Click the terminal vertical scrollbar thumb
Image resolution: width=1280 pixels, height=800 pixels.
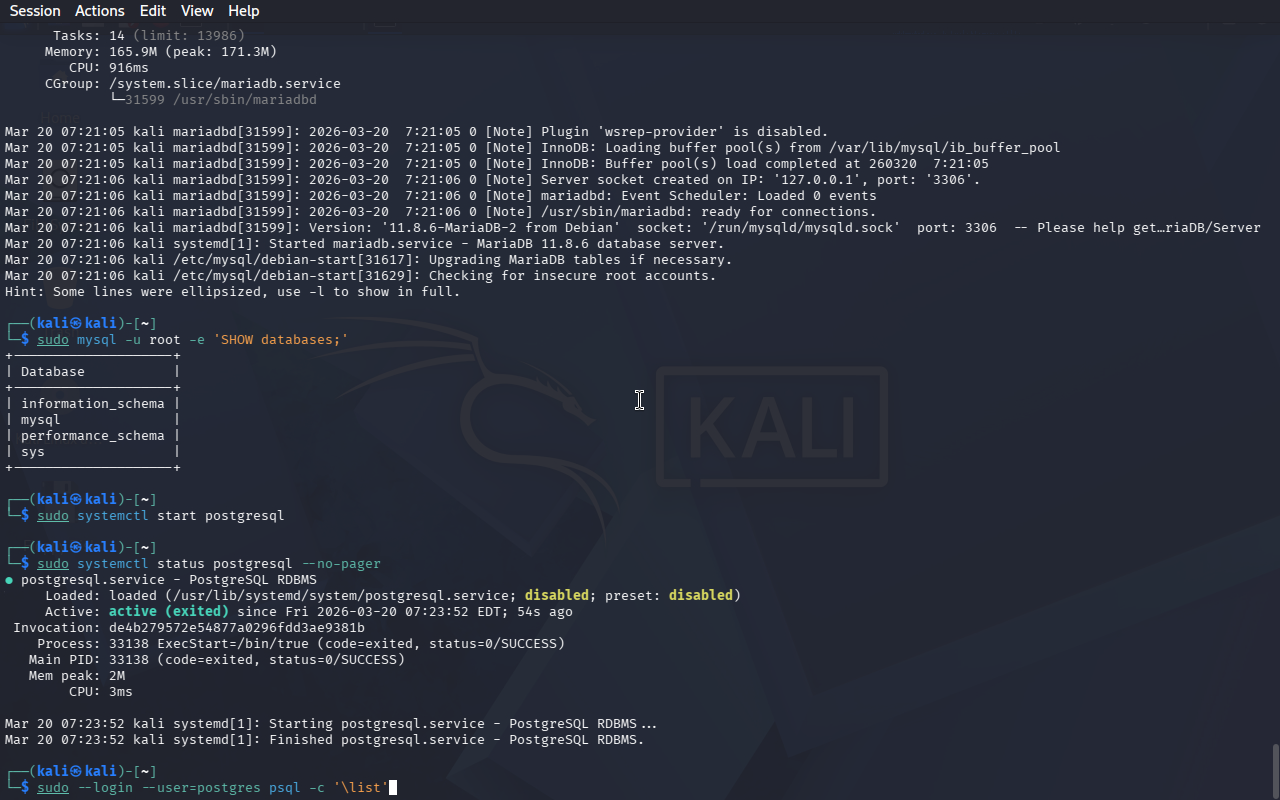point(1274,768)
